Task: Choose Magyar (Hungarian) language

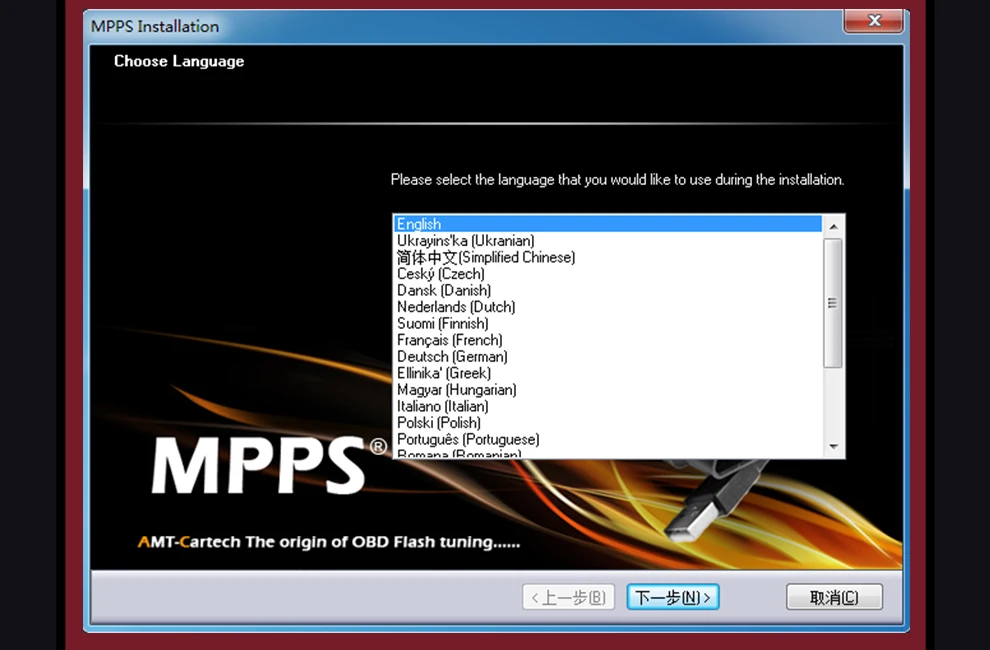Action: [x=608, y=389]
